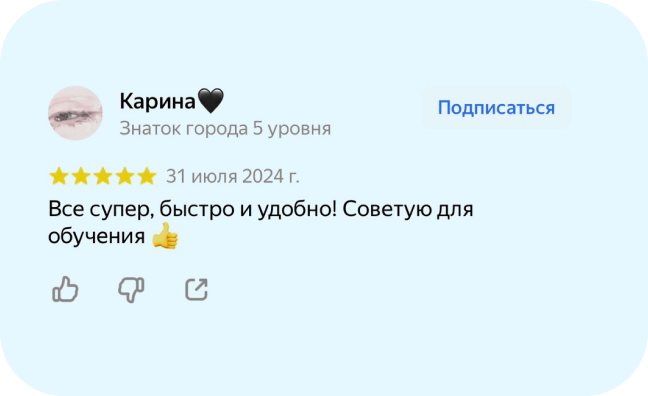
Task: Click the Подписаться subscribe button
Action: tap(496, 108)
